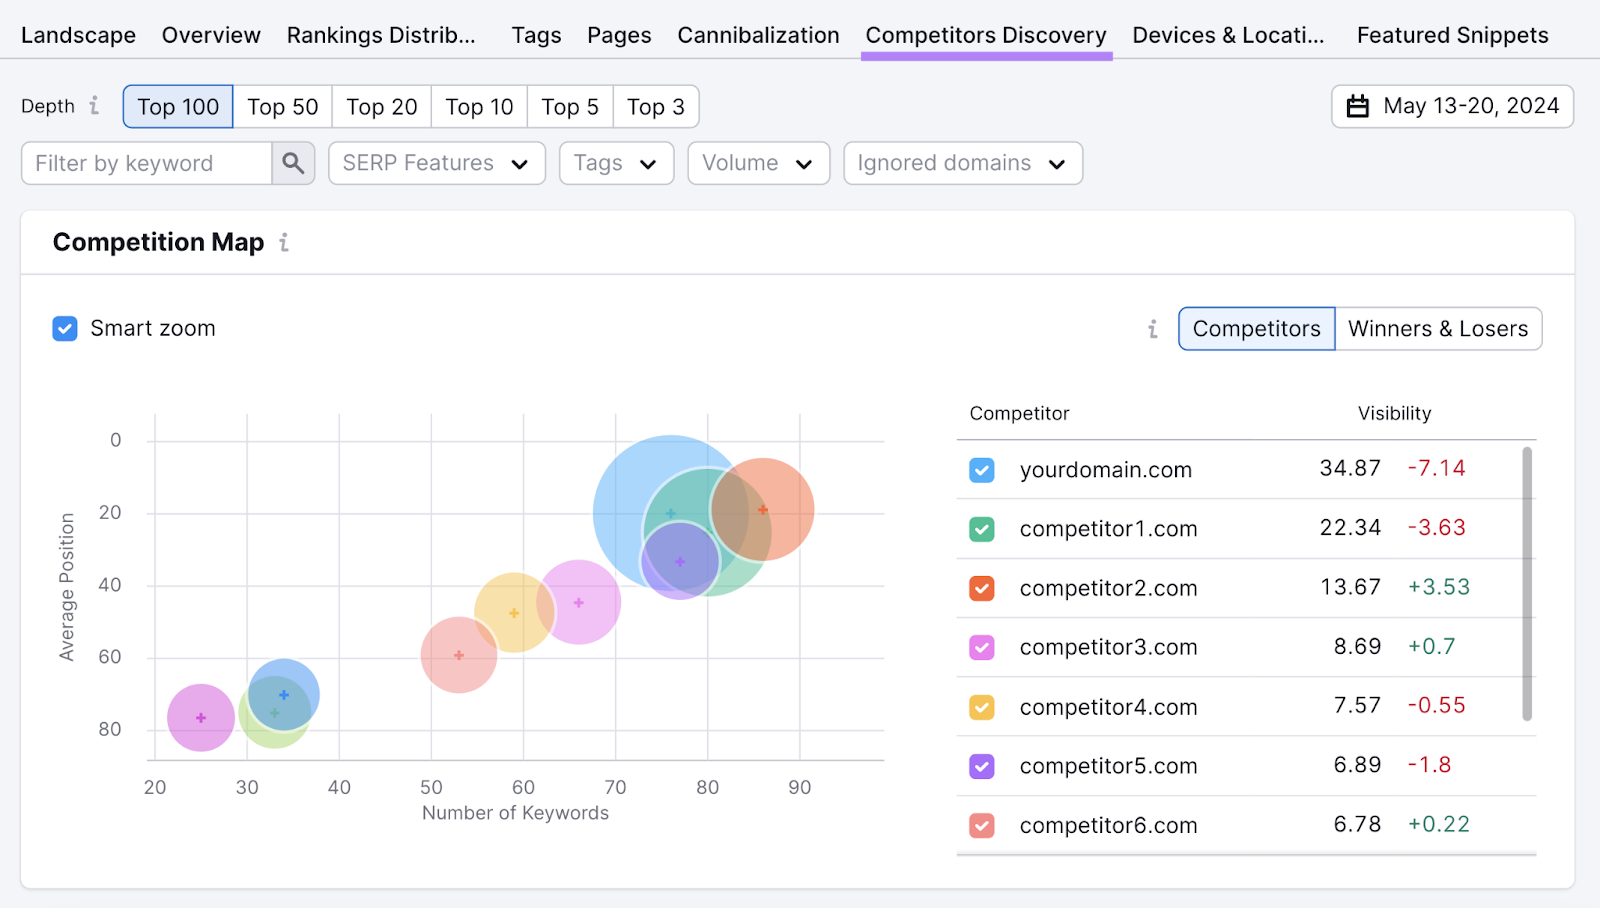Open the SERP Features dropdown

436,162
